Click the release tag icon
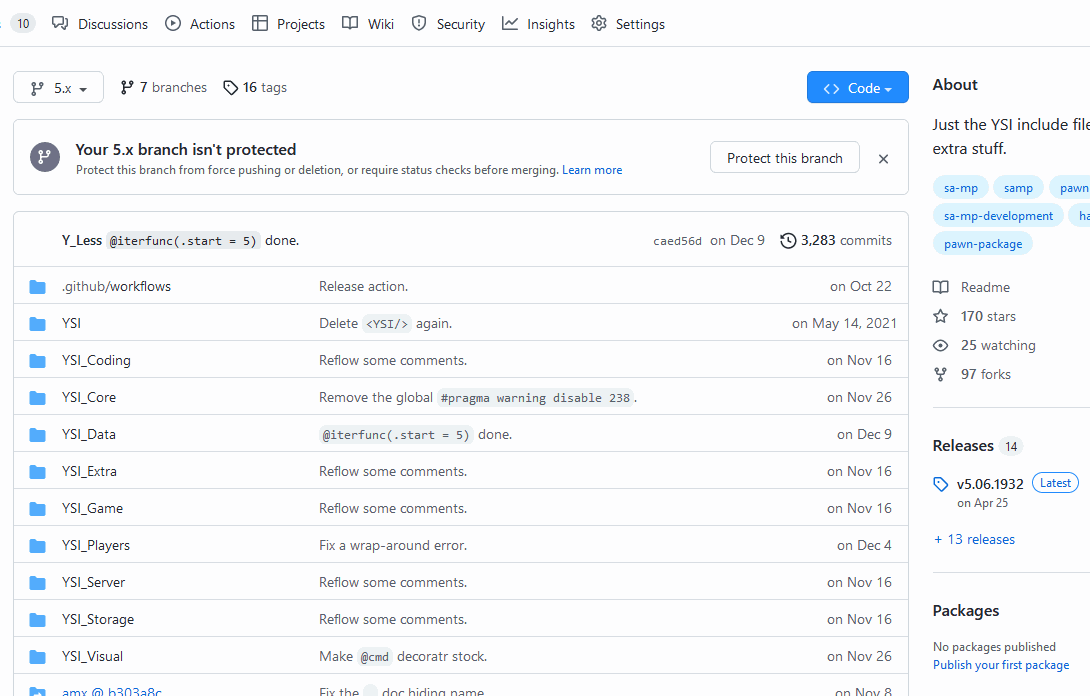 941,485
